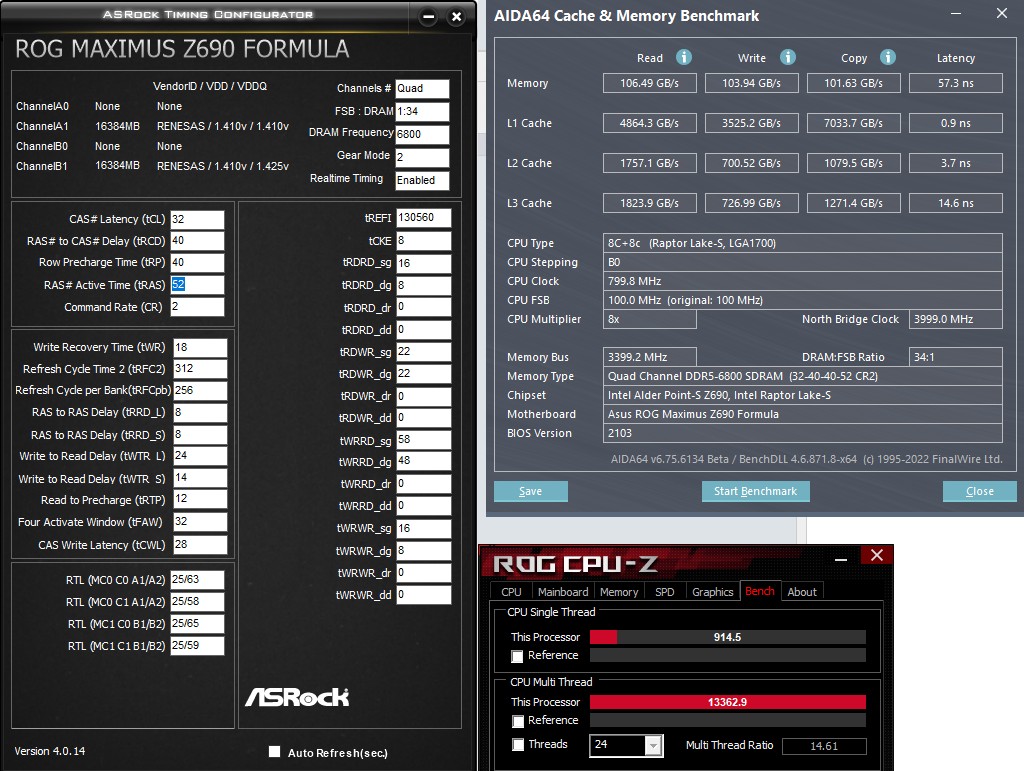Click the tRCD value field showing 40
The width and height of the screenshot is (1024, 771).
pyautogui.click(x=197, y=241)
